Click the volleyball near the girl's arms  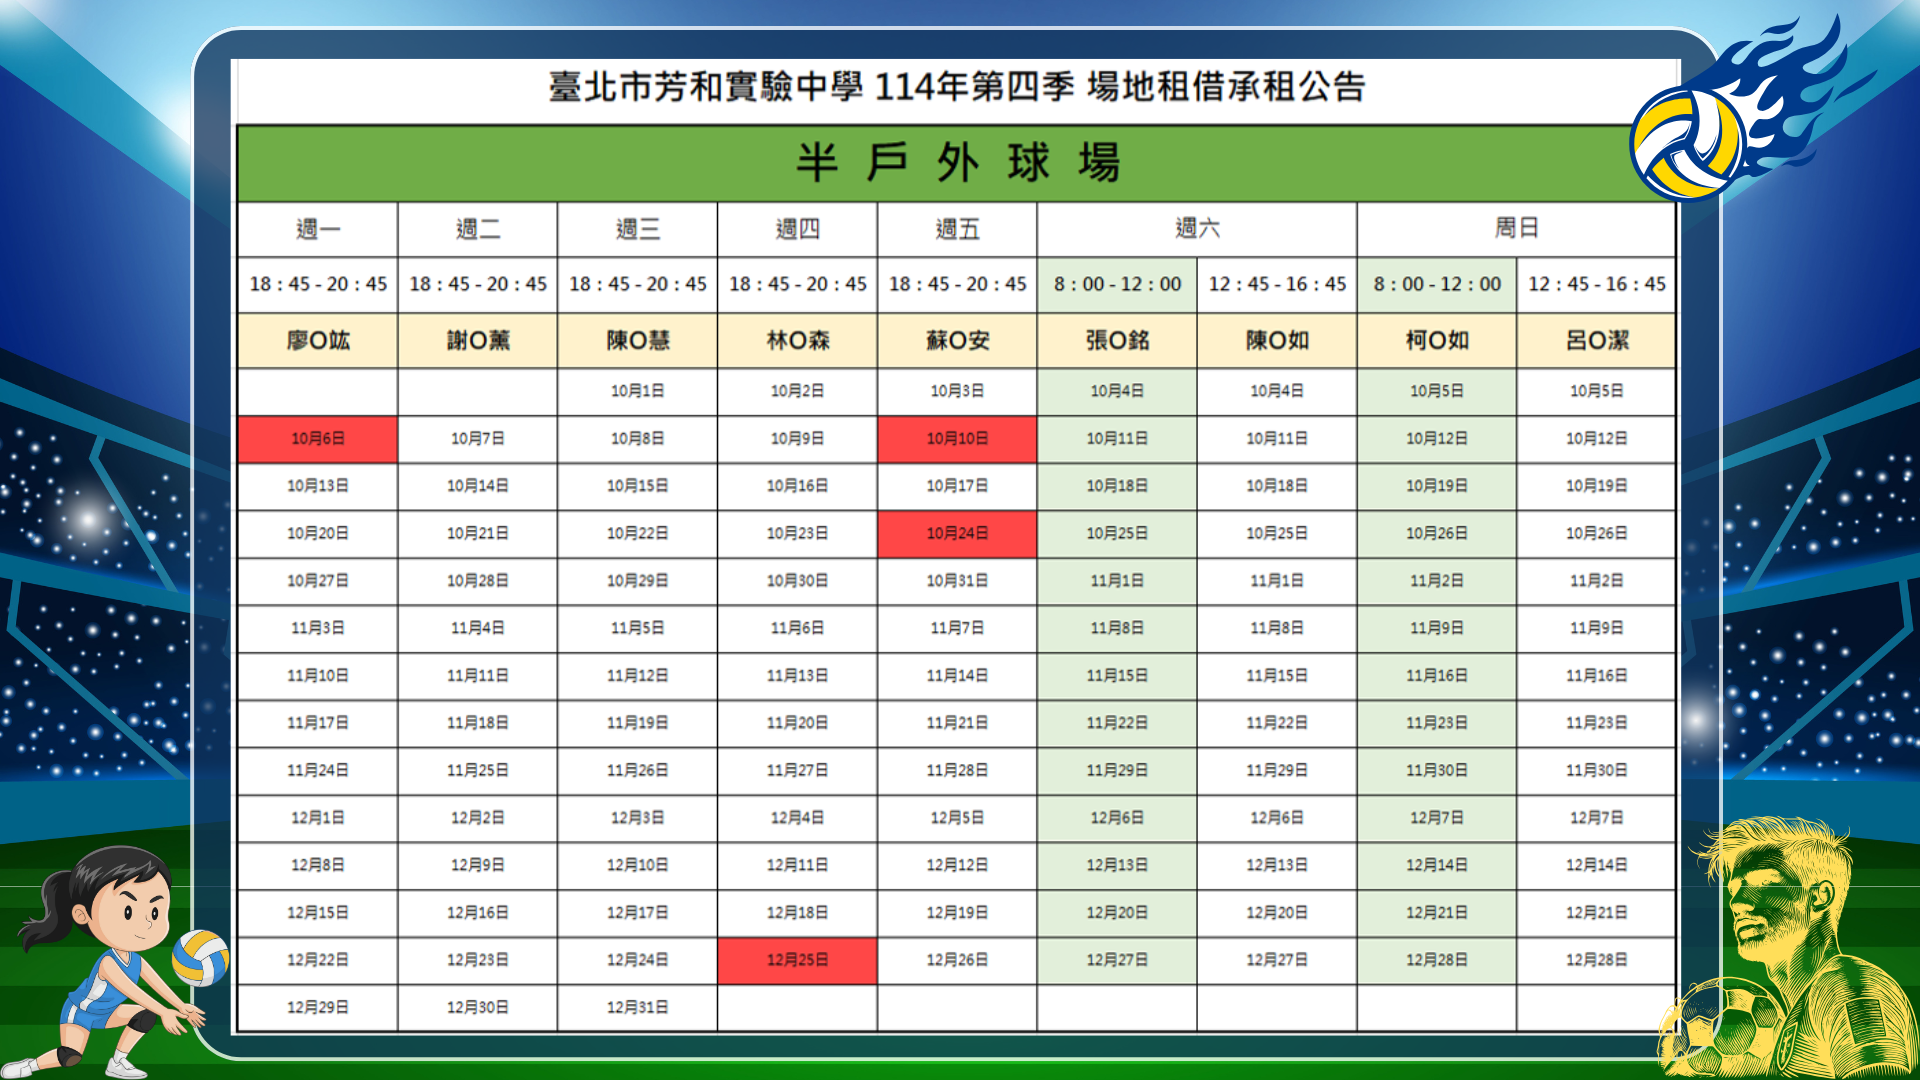click(200, 958)
